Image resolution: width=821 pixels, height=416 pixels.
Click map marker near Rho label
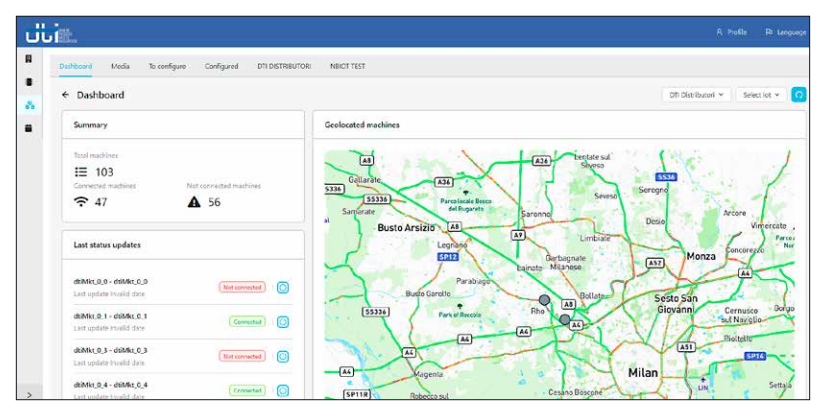pos(545,300)
